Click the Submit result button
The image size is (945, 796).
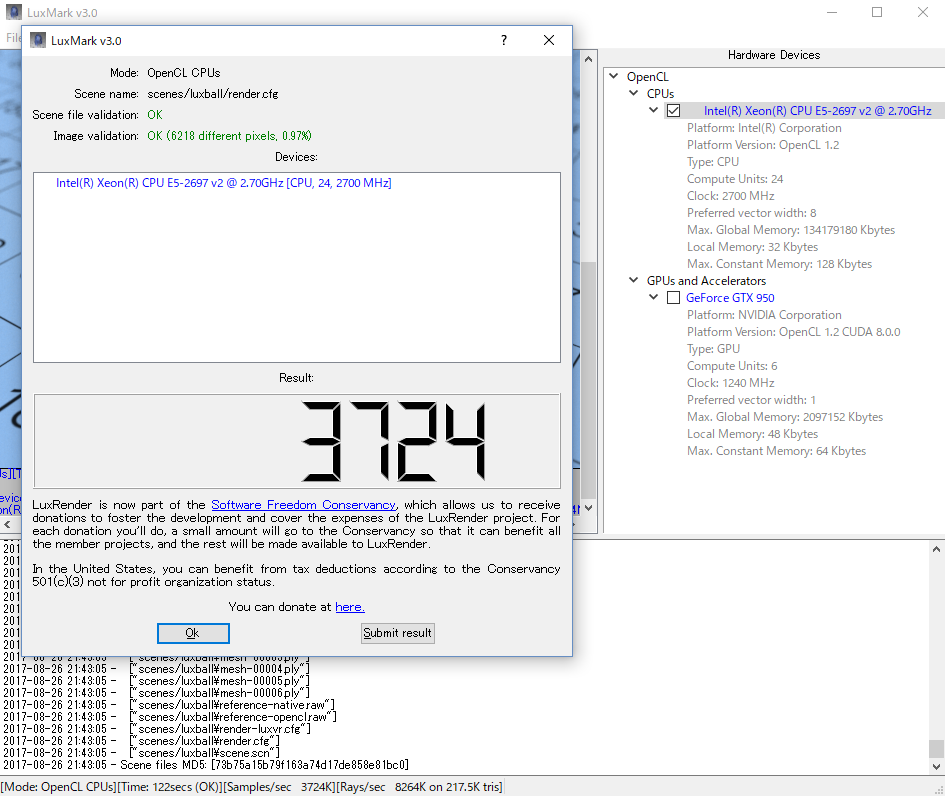pos(397,633)
